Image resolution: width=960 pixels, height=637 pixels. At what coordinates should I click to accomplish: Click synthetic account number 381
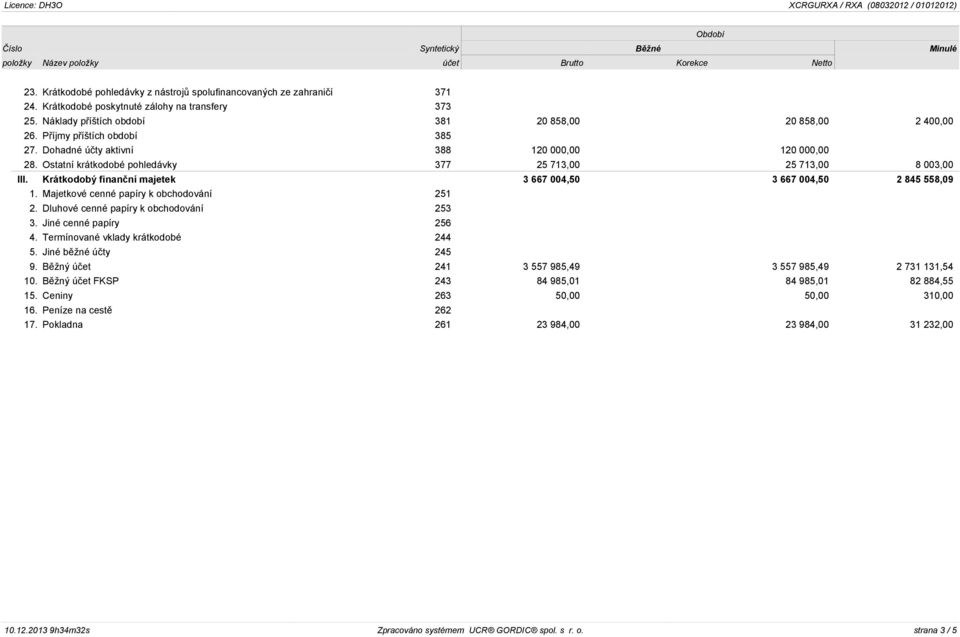pos(443,121)
